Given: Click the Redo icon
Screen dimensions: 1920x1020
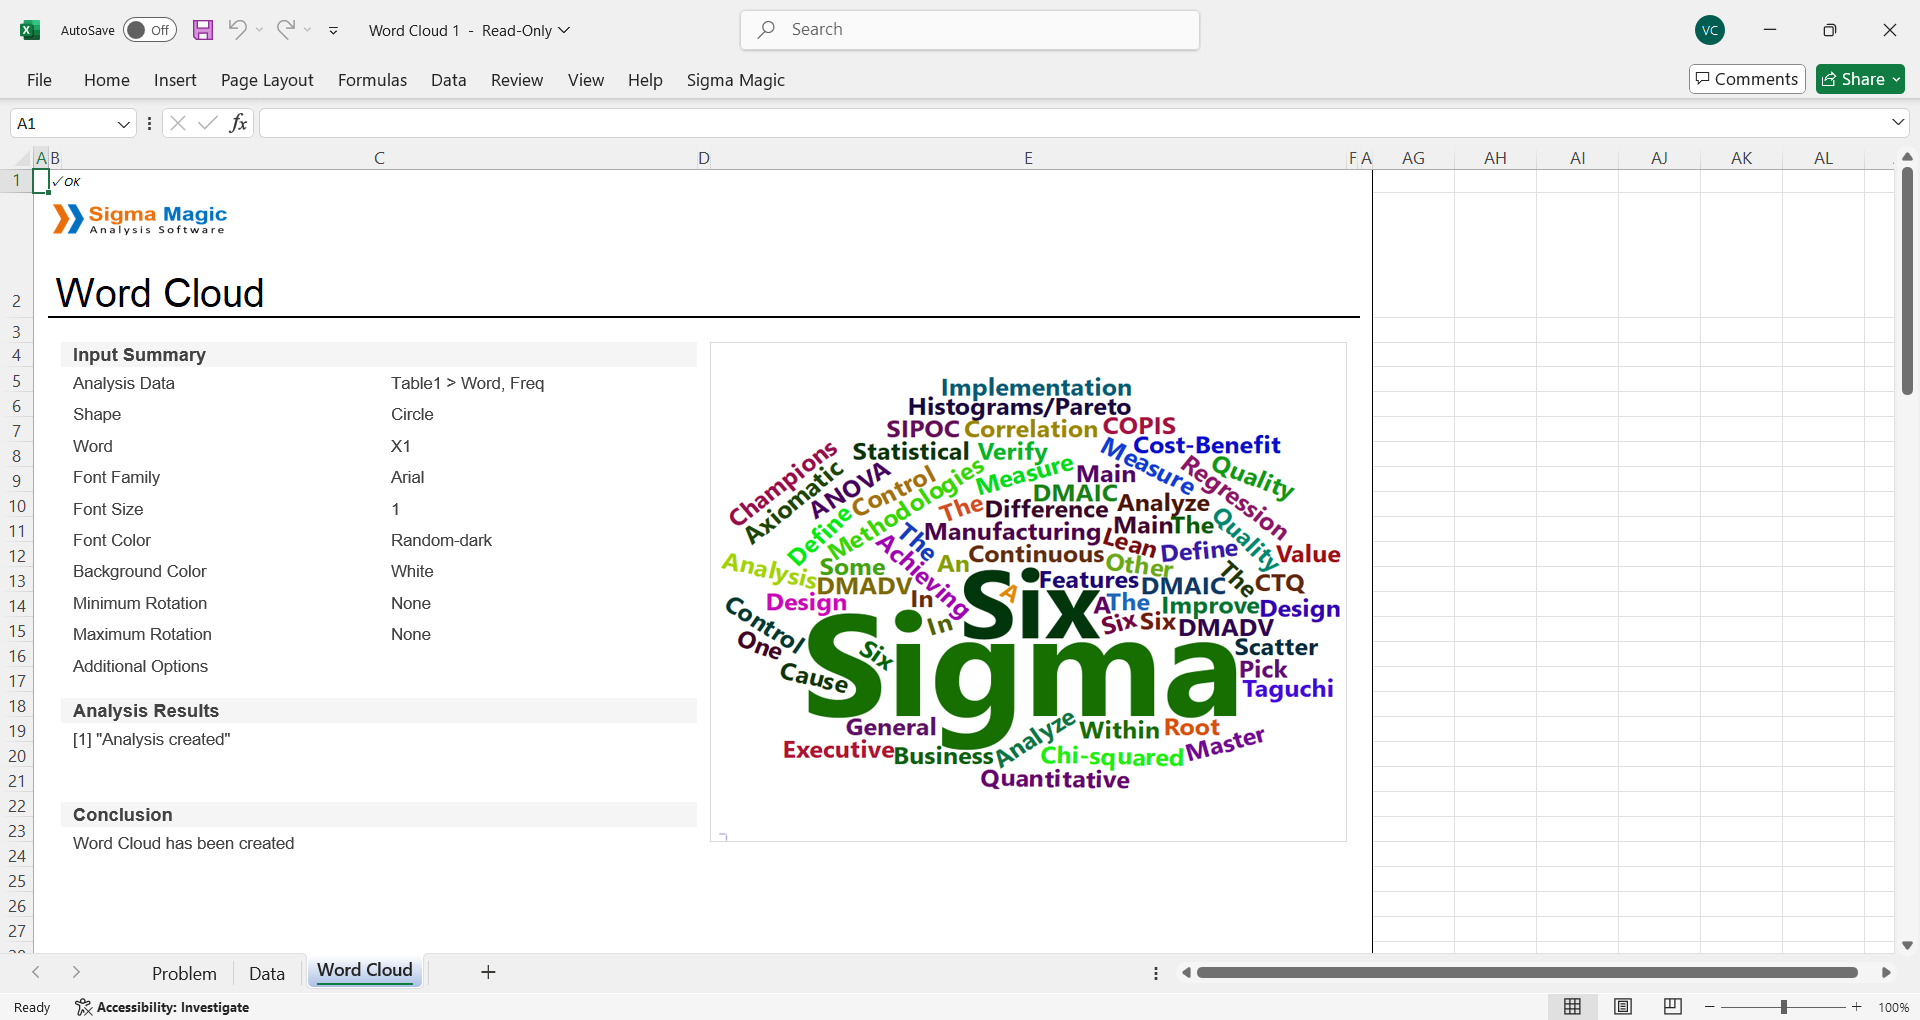Looking at the screenshot, I should pyautogui.click(x=286, y=29).
